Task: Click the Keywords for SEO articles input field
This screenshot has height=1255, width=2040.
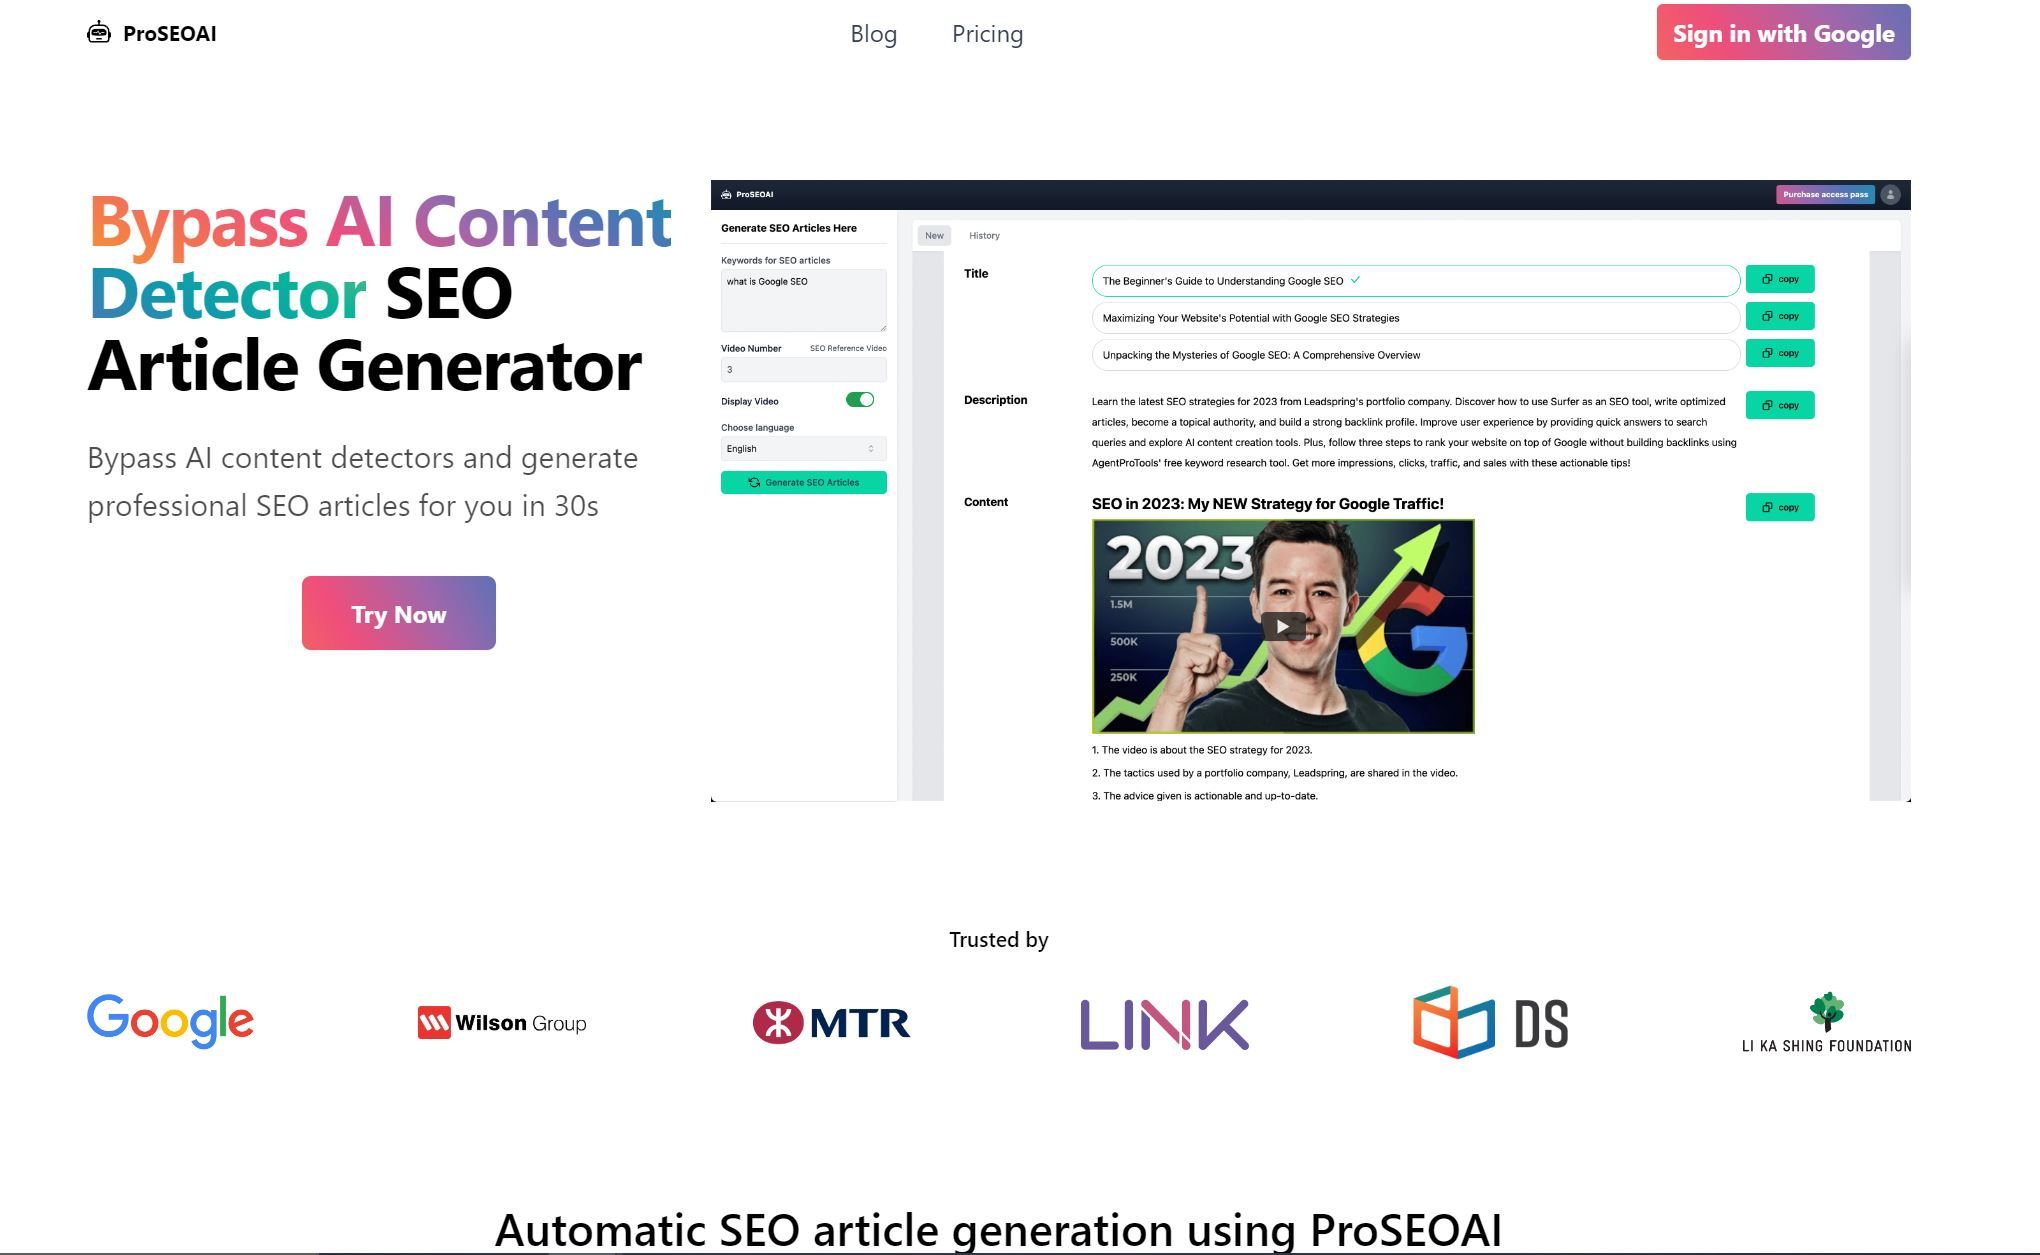Action: pos(803,300)
